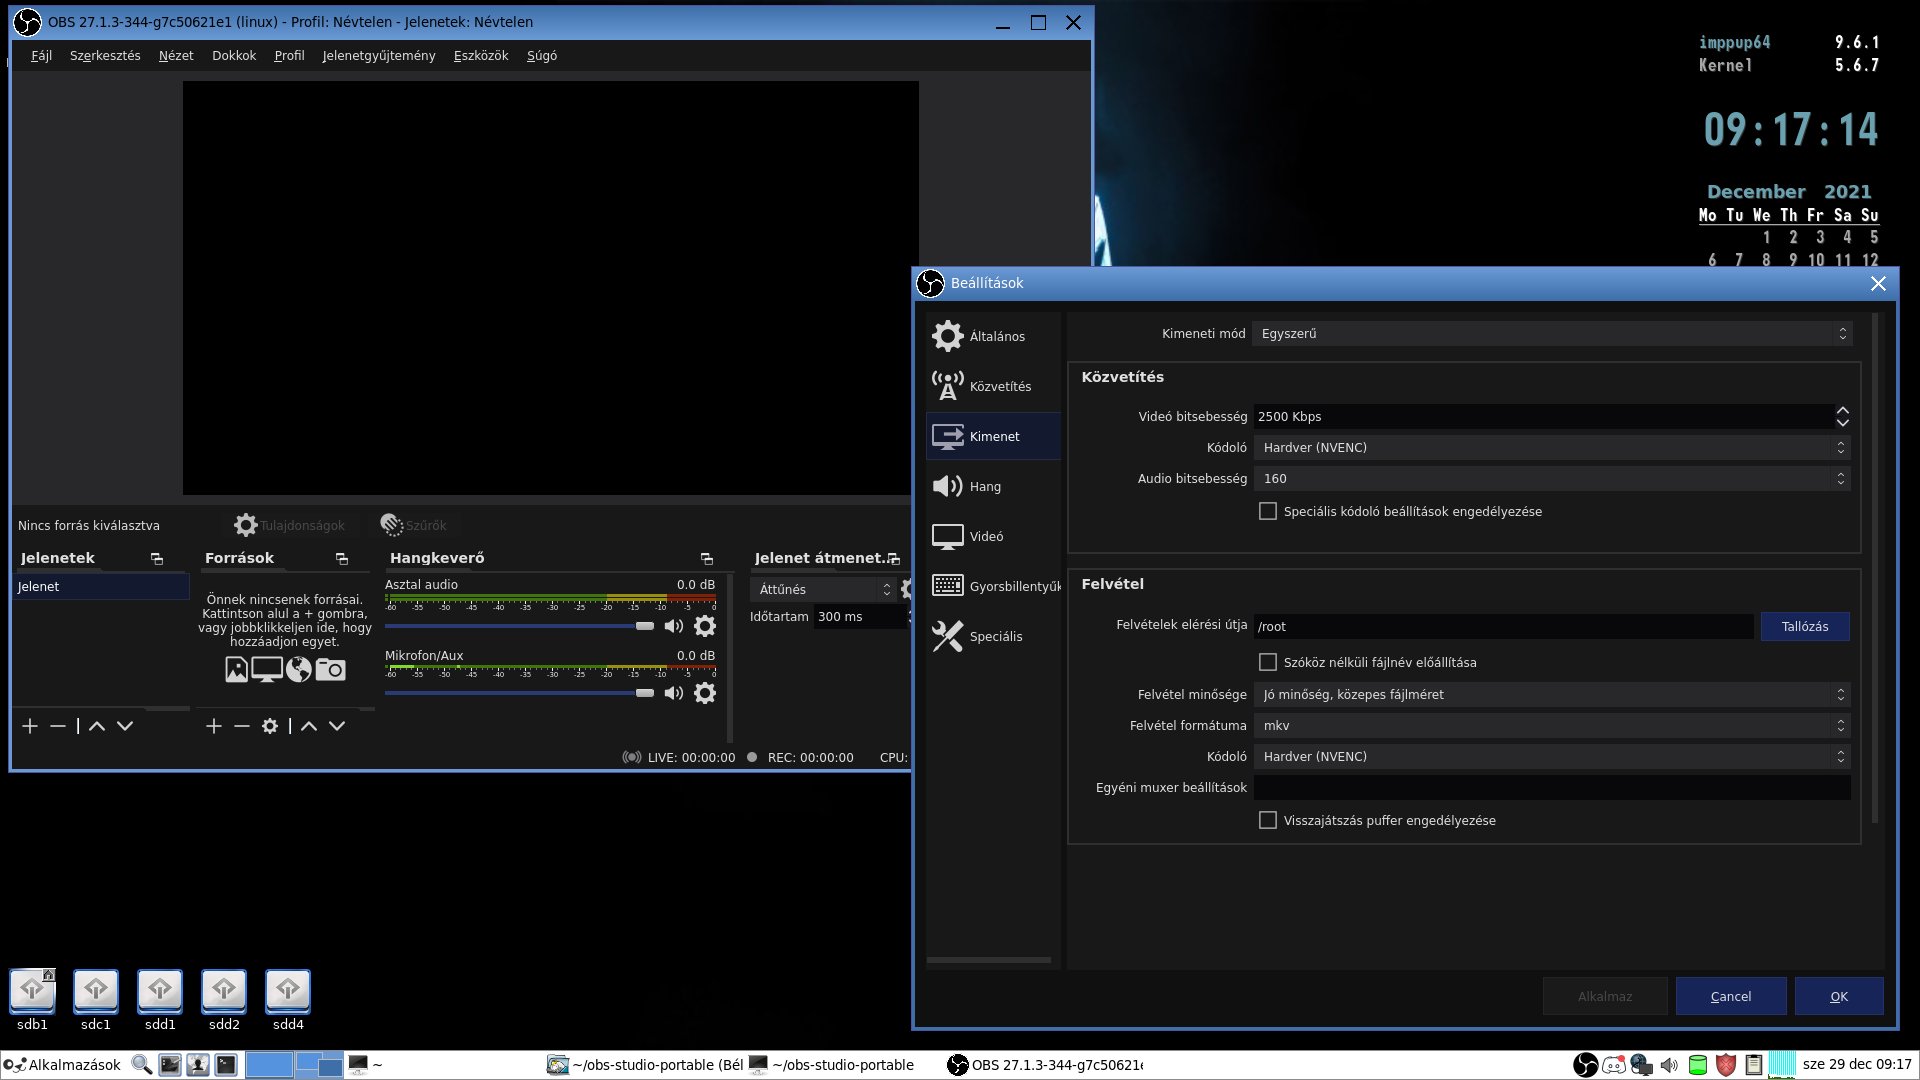Viewport: 1920px width, 1080px height.
Task: Select the Kimenet settings category
Action: [x=993, y=436]
